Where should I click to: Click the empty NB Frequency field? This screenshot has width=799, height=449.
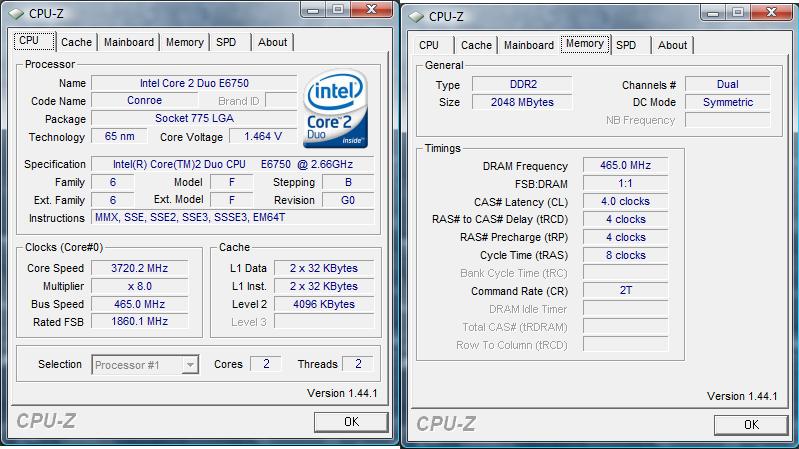[728, 120]
